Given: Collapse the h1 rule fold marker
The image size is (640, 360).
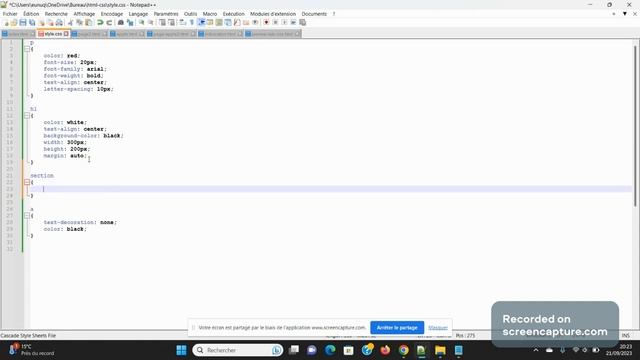Looking at the screenshot, I should point(27,116).
